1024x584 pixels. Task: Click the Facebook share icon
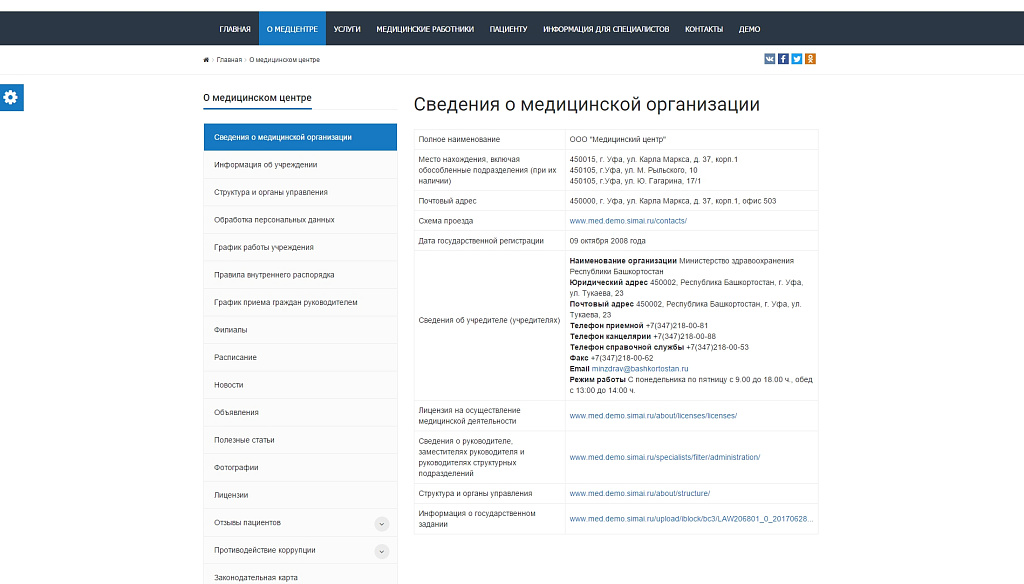click(x=782, y=59)
